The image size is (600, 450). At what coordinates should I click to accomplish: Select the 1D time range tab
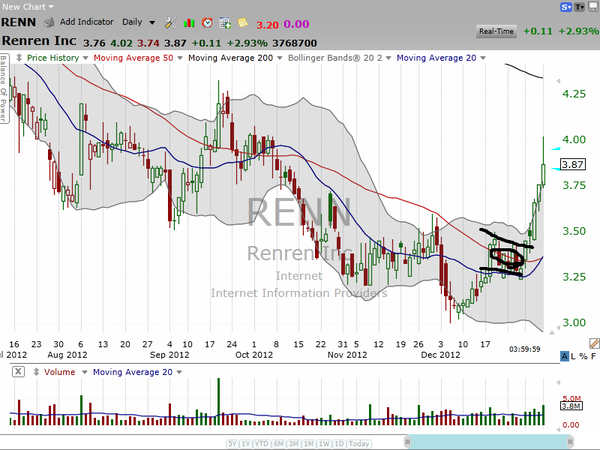coord(339,444)
